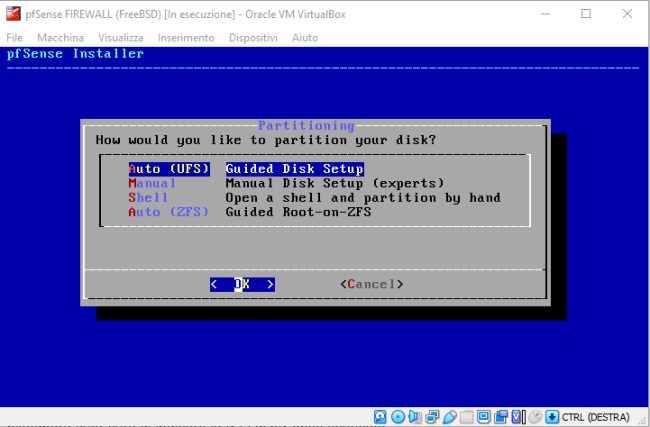Select the Shell partition option
Screen dimensions: 650x427
148,198
